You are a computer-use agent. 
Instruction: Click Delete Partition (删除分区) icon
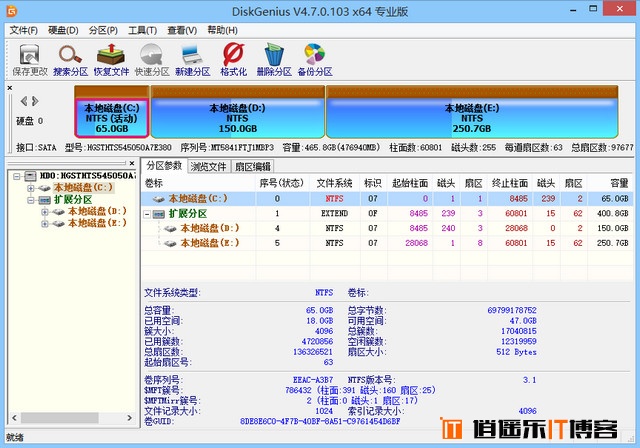274,60
